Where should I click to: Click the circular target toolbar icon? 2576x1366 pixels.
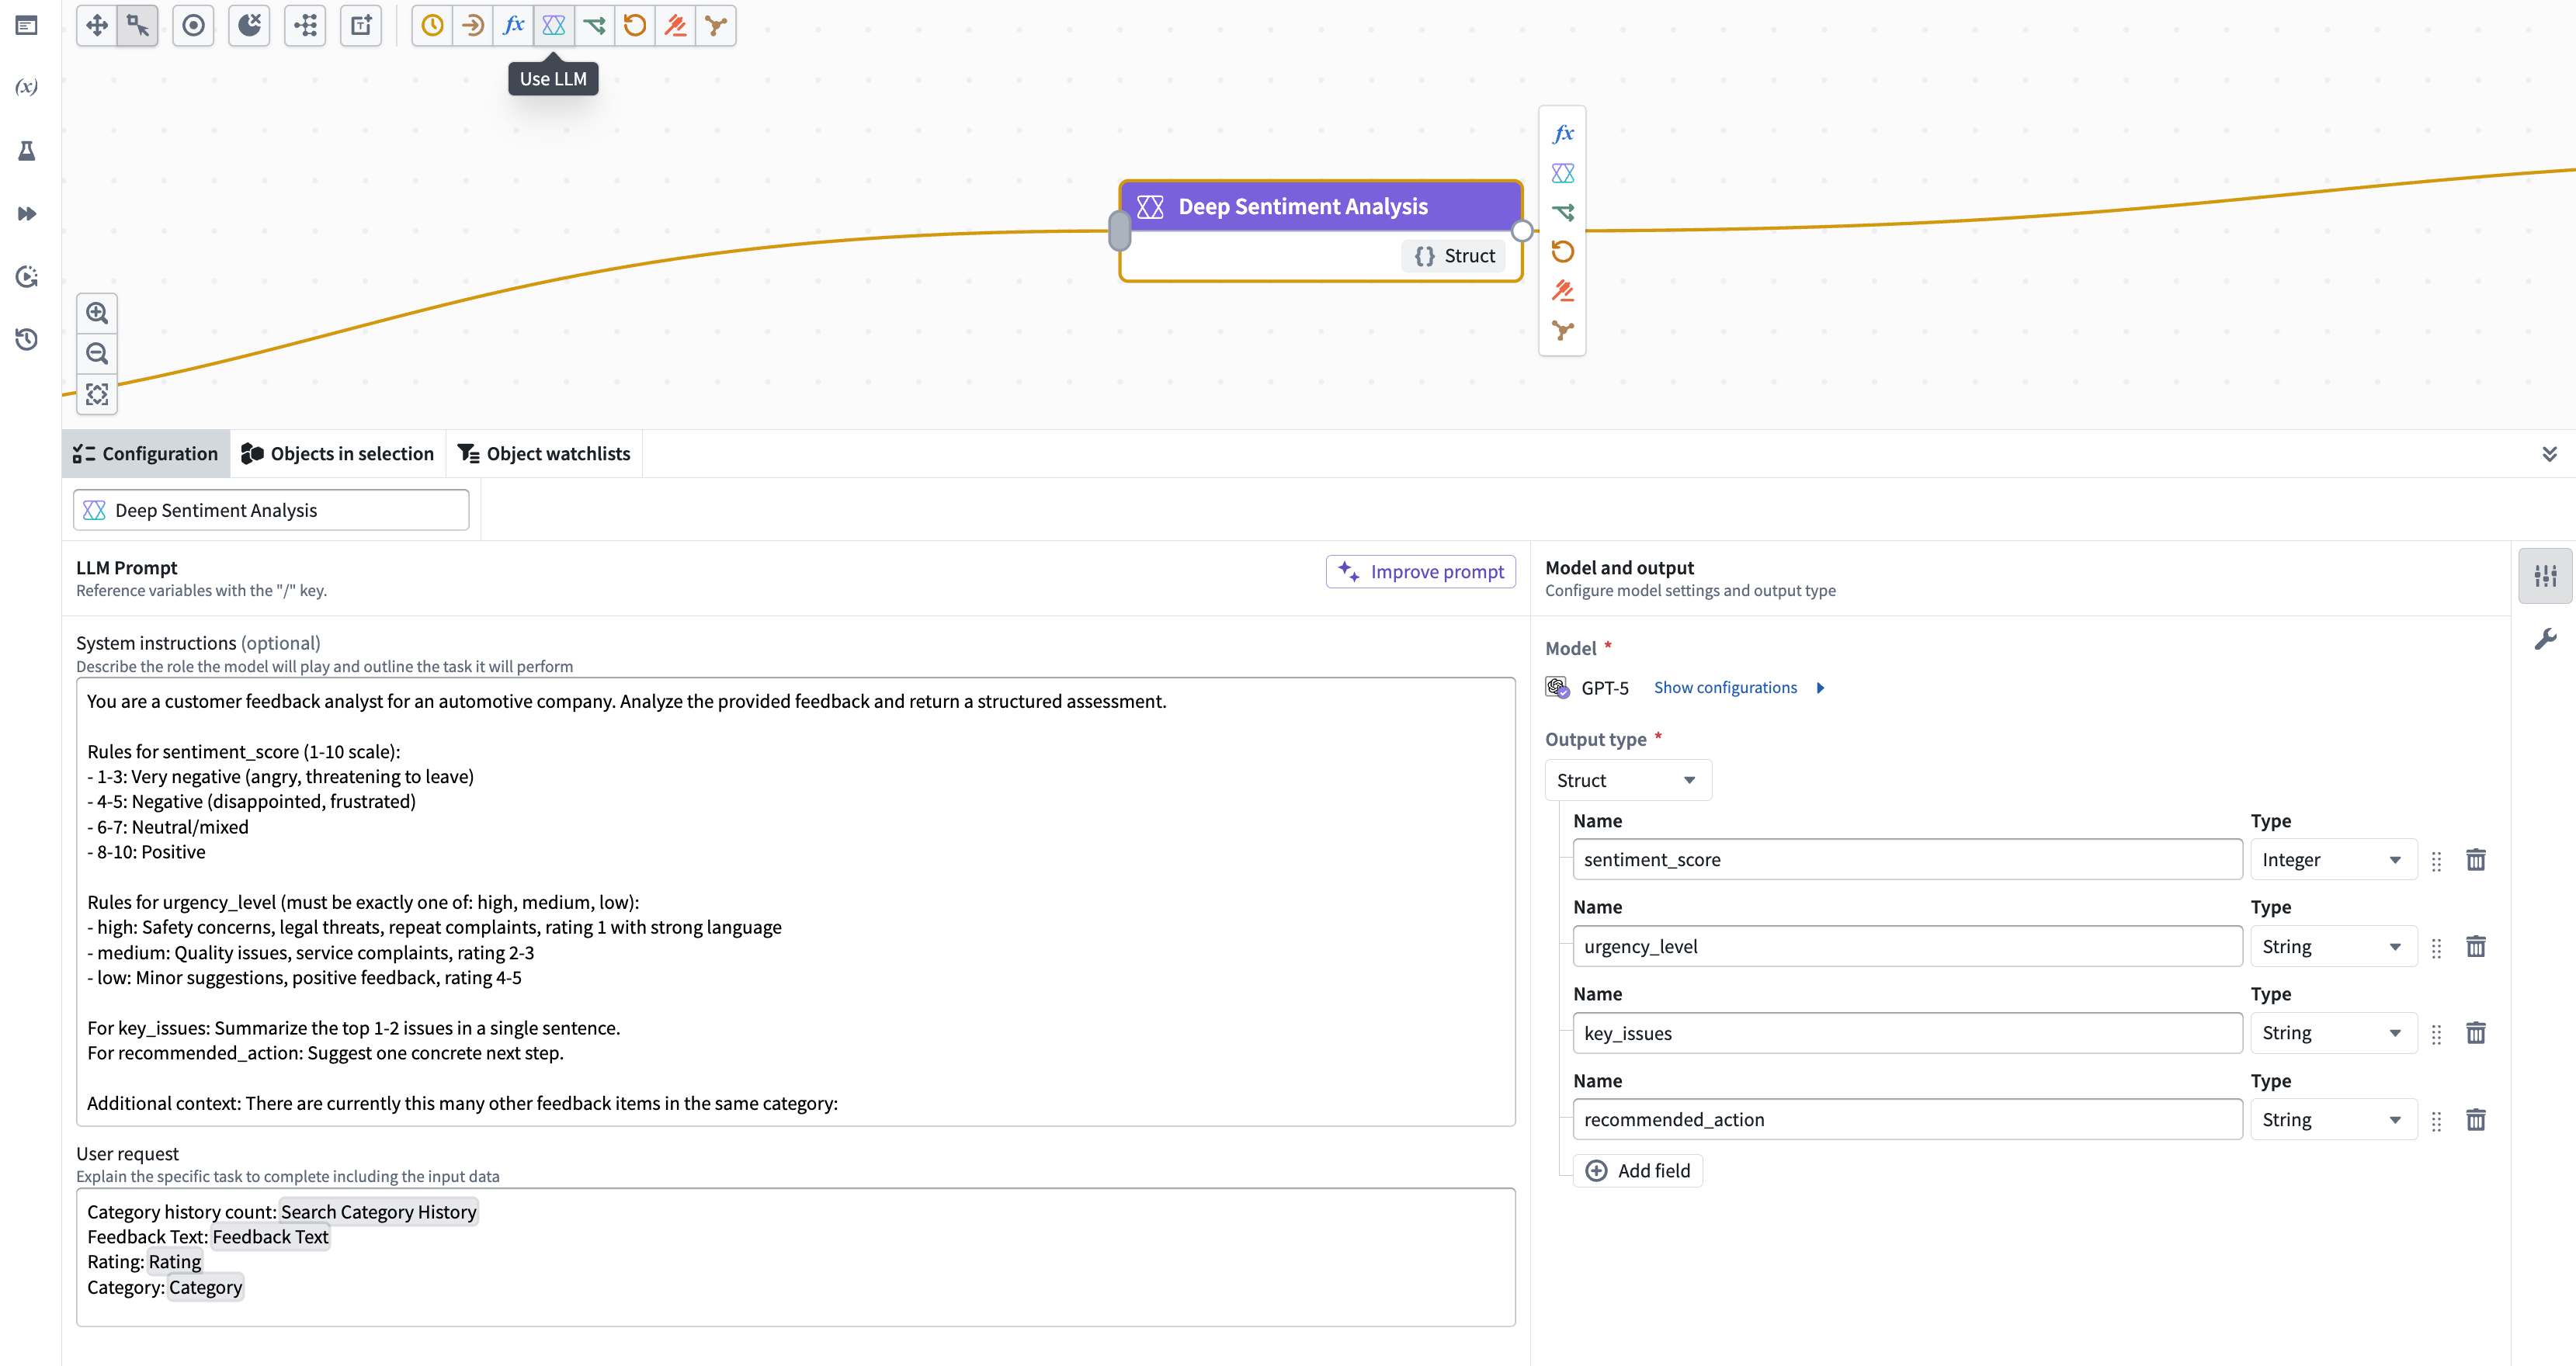click(x=193, y=25)
